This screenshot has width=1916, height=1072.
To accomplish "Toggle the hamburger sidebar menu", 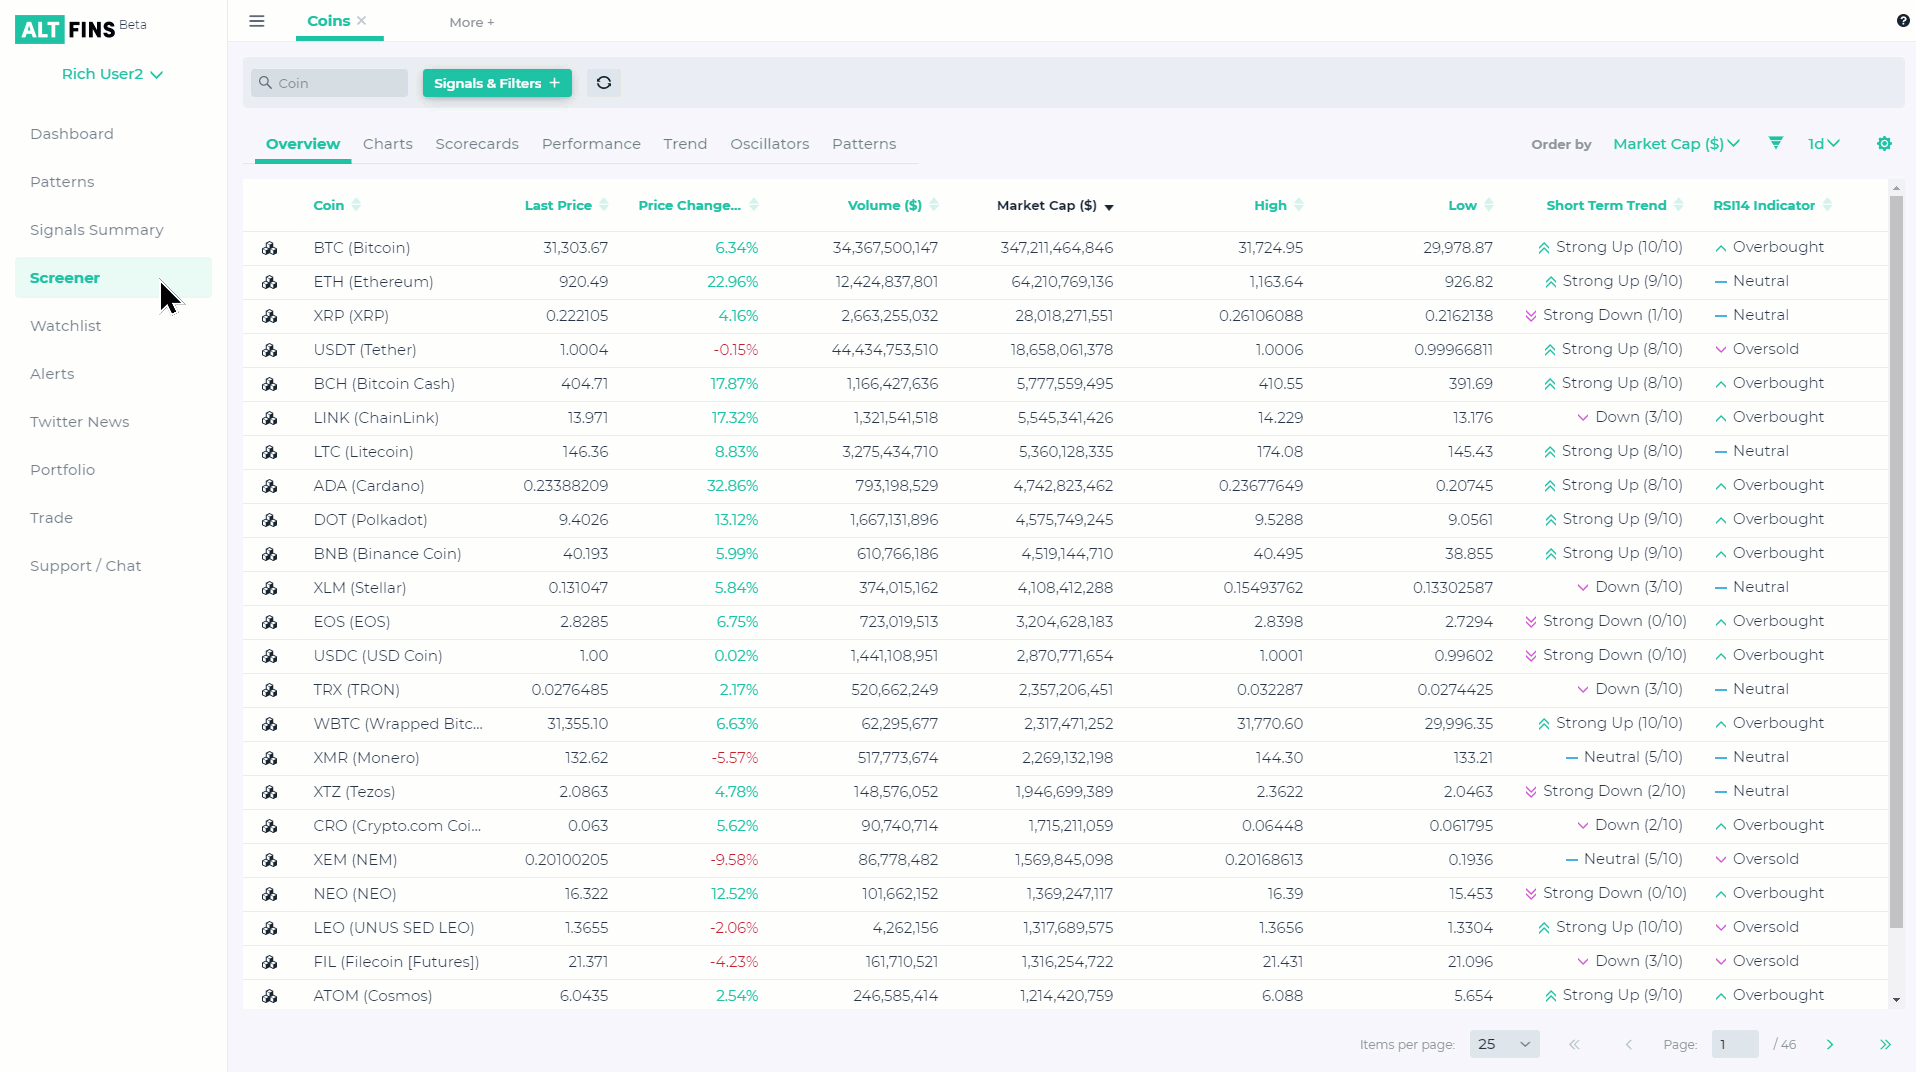I will [x=257, y=21].
